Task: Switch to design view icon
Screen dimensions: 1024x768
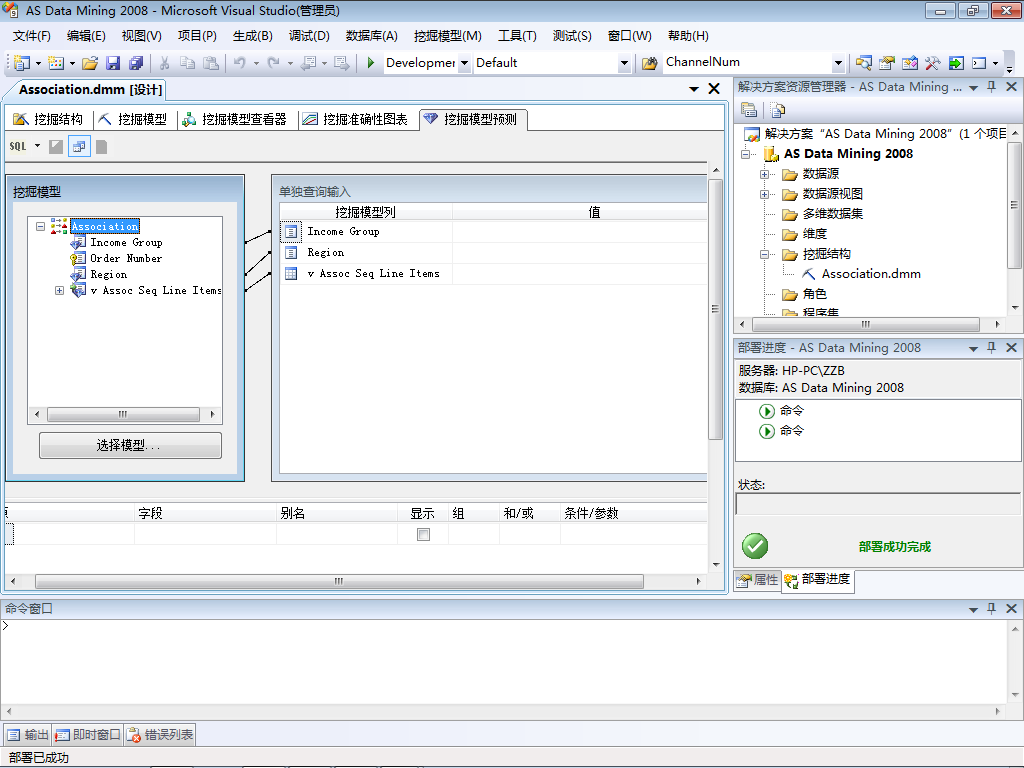Action: [56, 147]
